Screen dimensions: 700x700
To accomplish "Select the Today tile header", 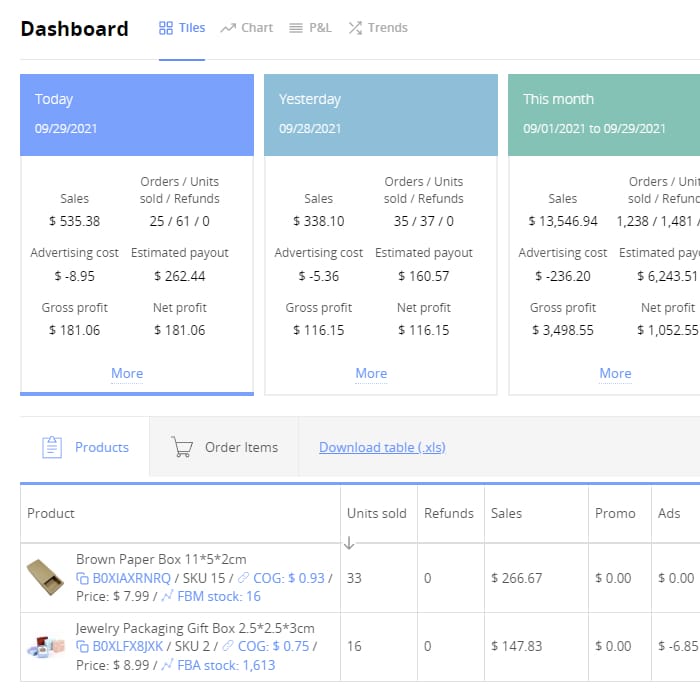I will (x=137, y=115).
